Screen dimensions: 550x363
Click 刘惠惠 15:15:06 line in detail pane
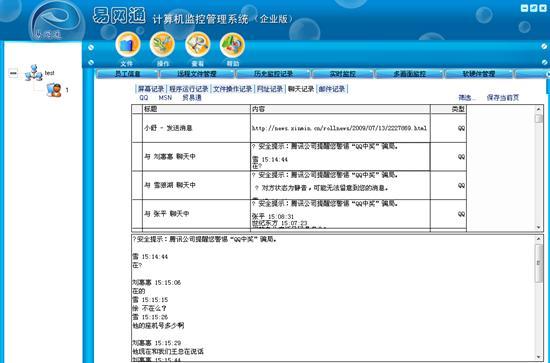click(156, 283)
